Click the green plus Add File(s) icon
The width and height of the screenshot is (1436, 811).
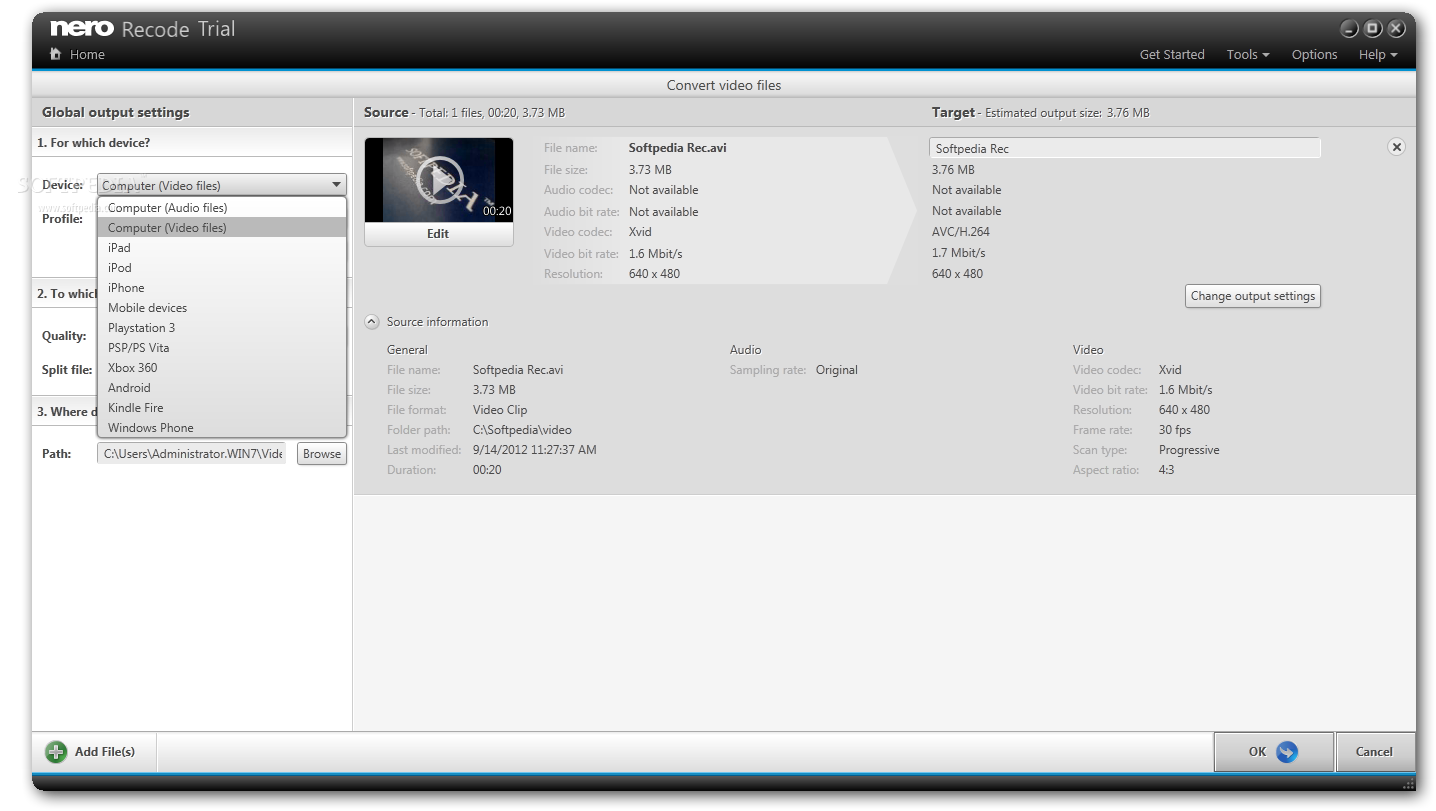tap(56, 752)
